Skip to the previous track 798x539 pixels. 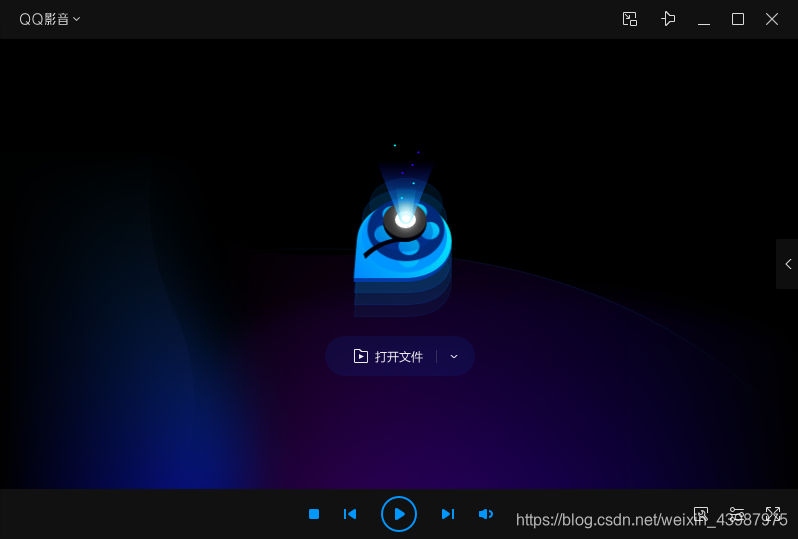point(350,514)
